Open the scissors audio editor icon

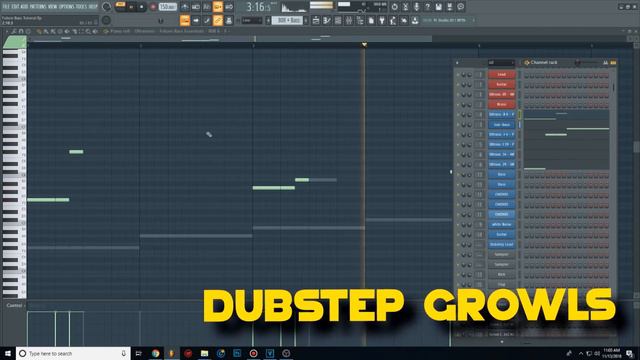405,7
